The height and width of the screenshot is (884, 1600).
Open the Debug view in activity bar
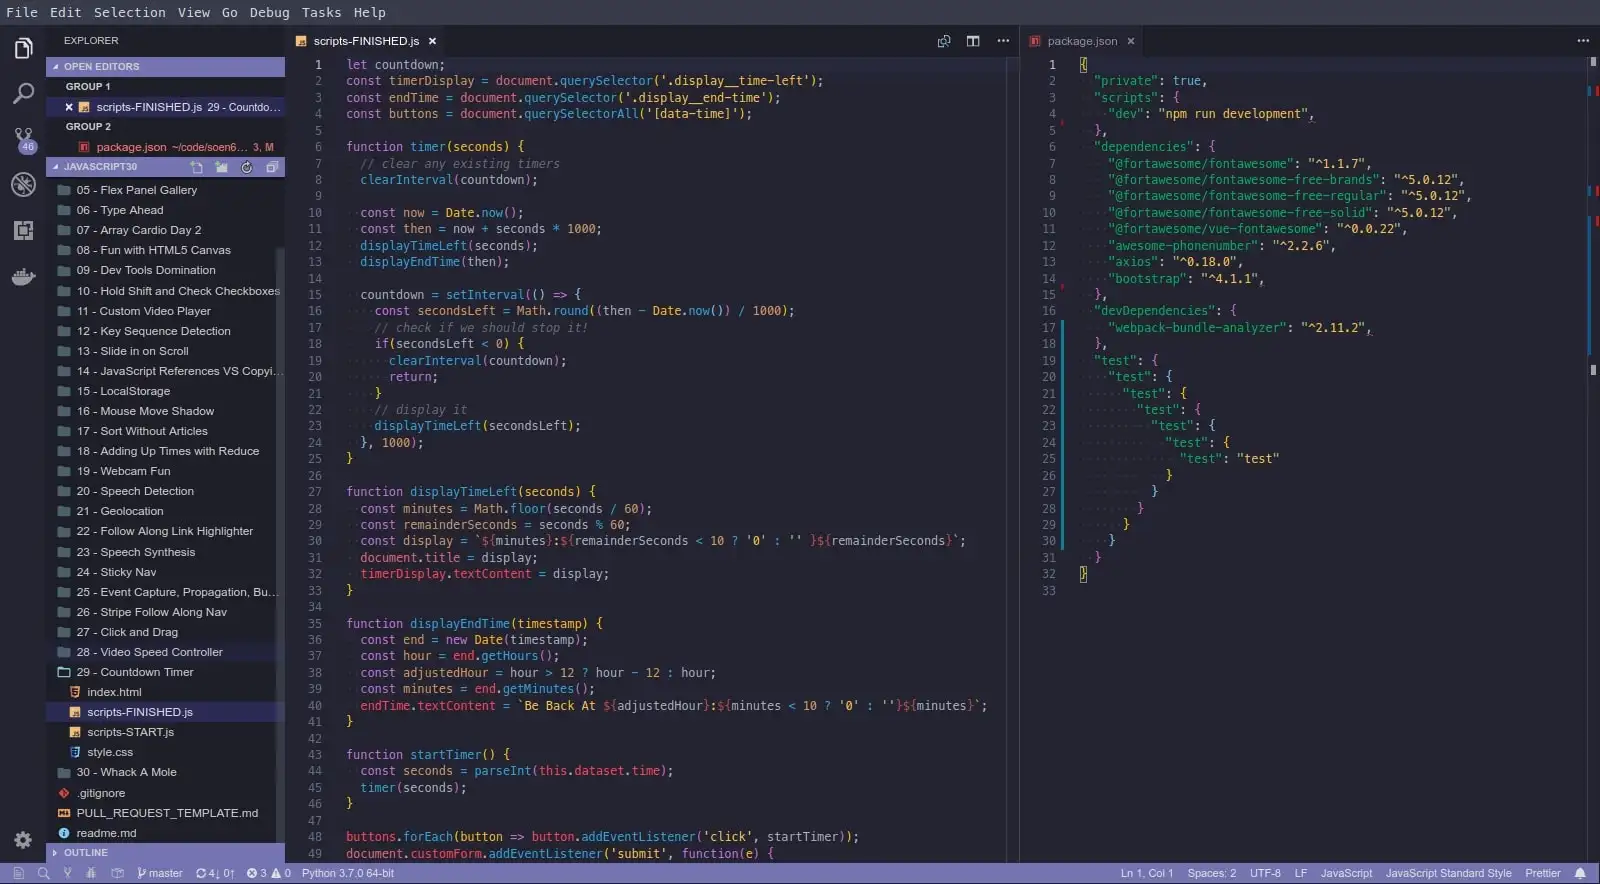click(x=23, y=185)
